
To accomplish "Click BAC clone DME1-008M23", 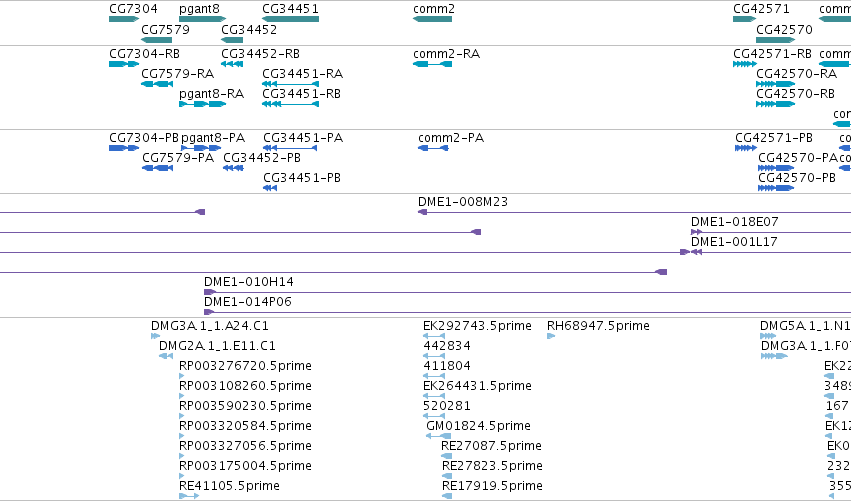I will [462, 202].
